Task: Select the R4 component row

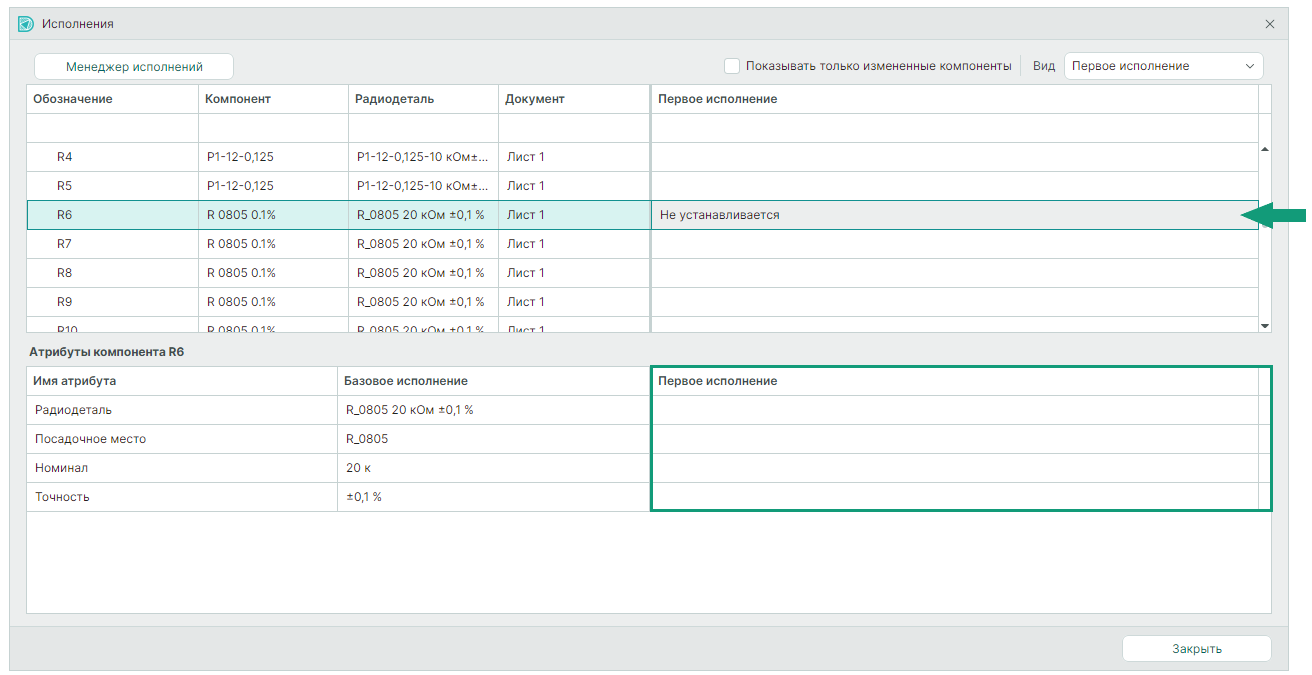Action: pyautogui.click(x=339, y=157)
